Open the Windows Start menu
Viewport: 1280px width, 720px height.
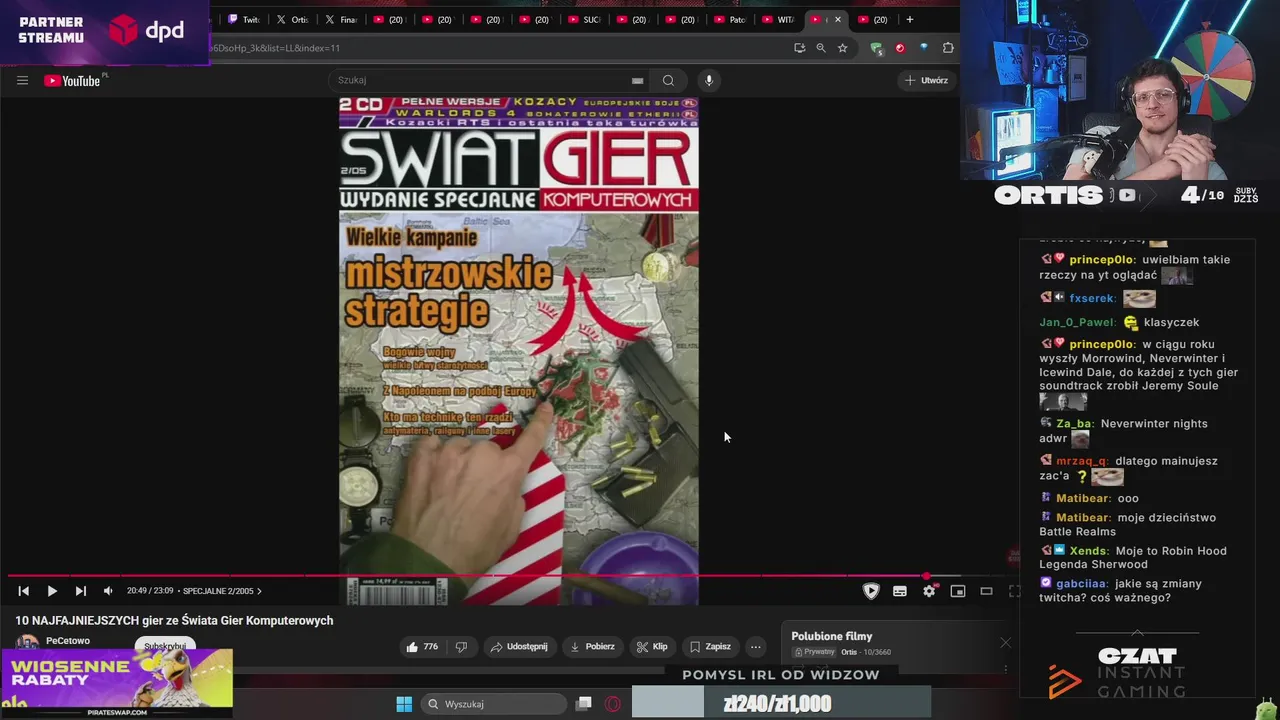(404, 704)
